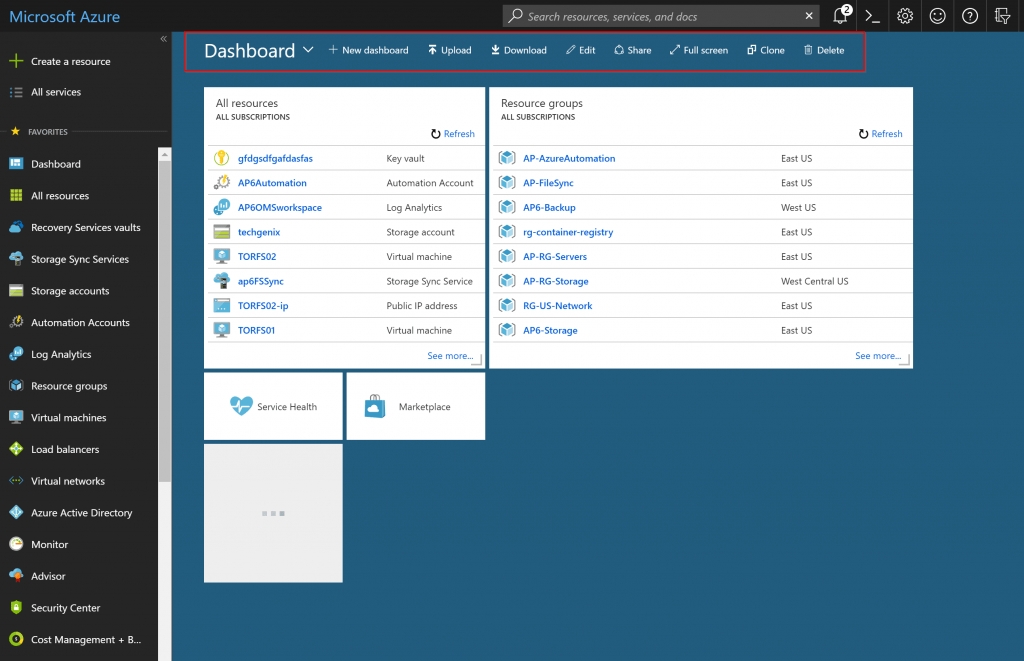Upload a dashboard file

(x=449, y=50)
